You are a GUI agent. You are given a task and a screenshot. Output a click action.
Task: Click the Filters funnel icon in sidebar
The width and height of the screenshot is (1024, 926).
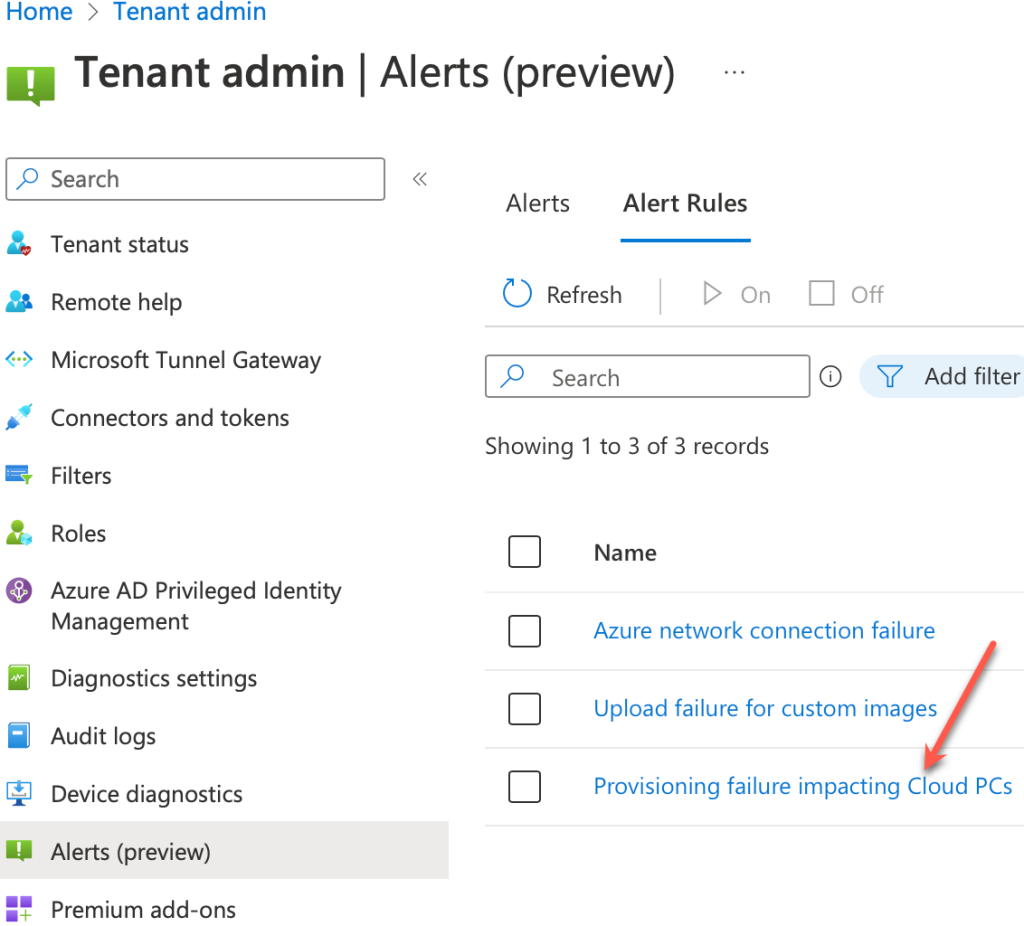19,475
